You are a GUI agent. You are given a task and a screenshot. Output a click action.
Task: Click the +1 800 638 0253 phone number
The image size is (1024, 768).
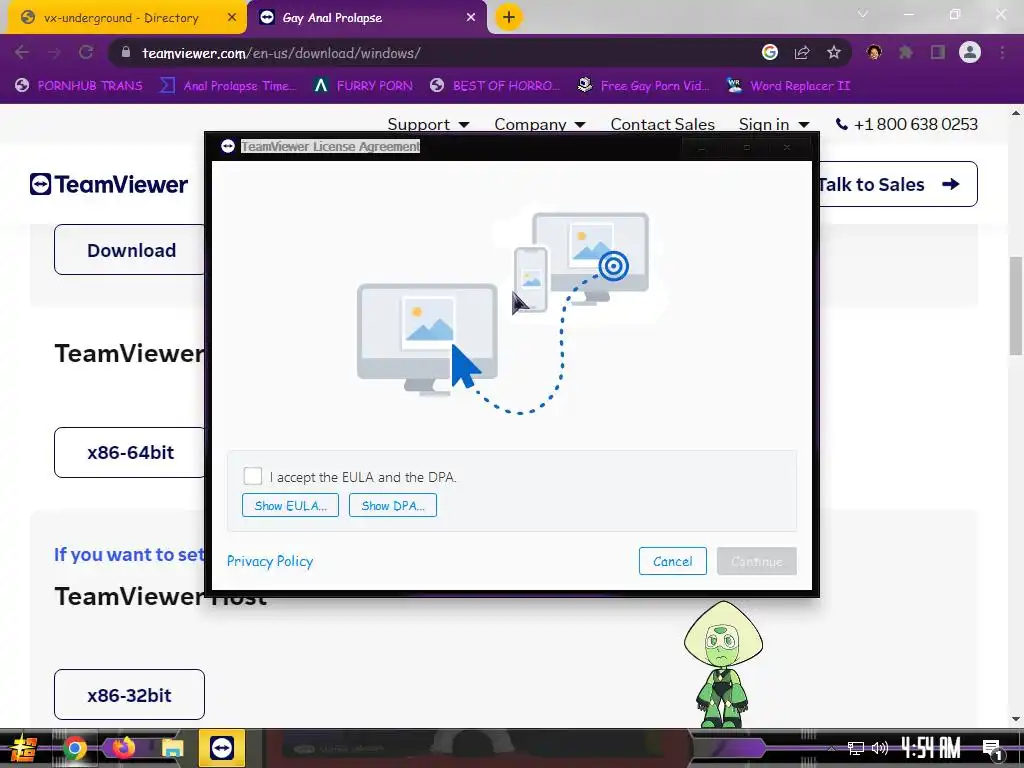point(907,124)
